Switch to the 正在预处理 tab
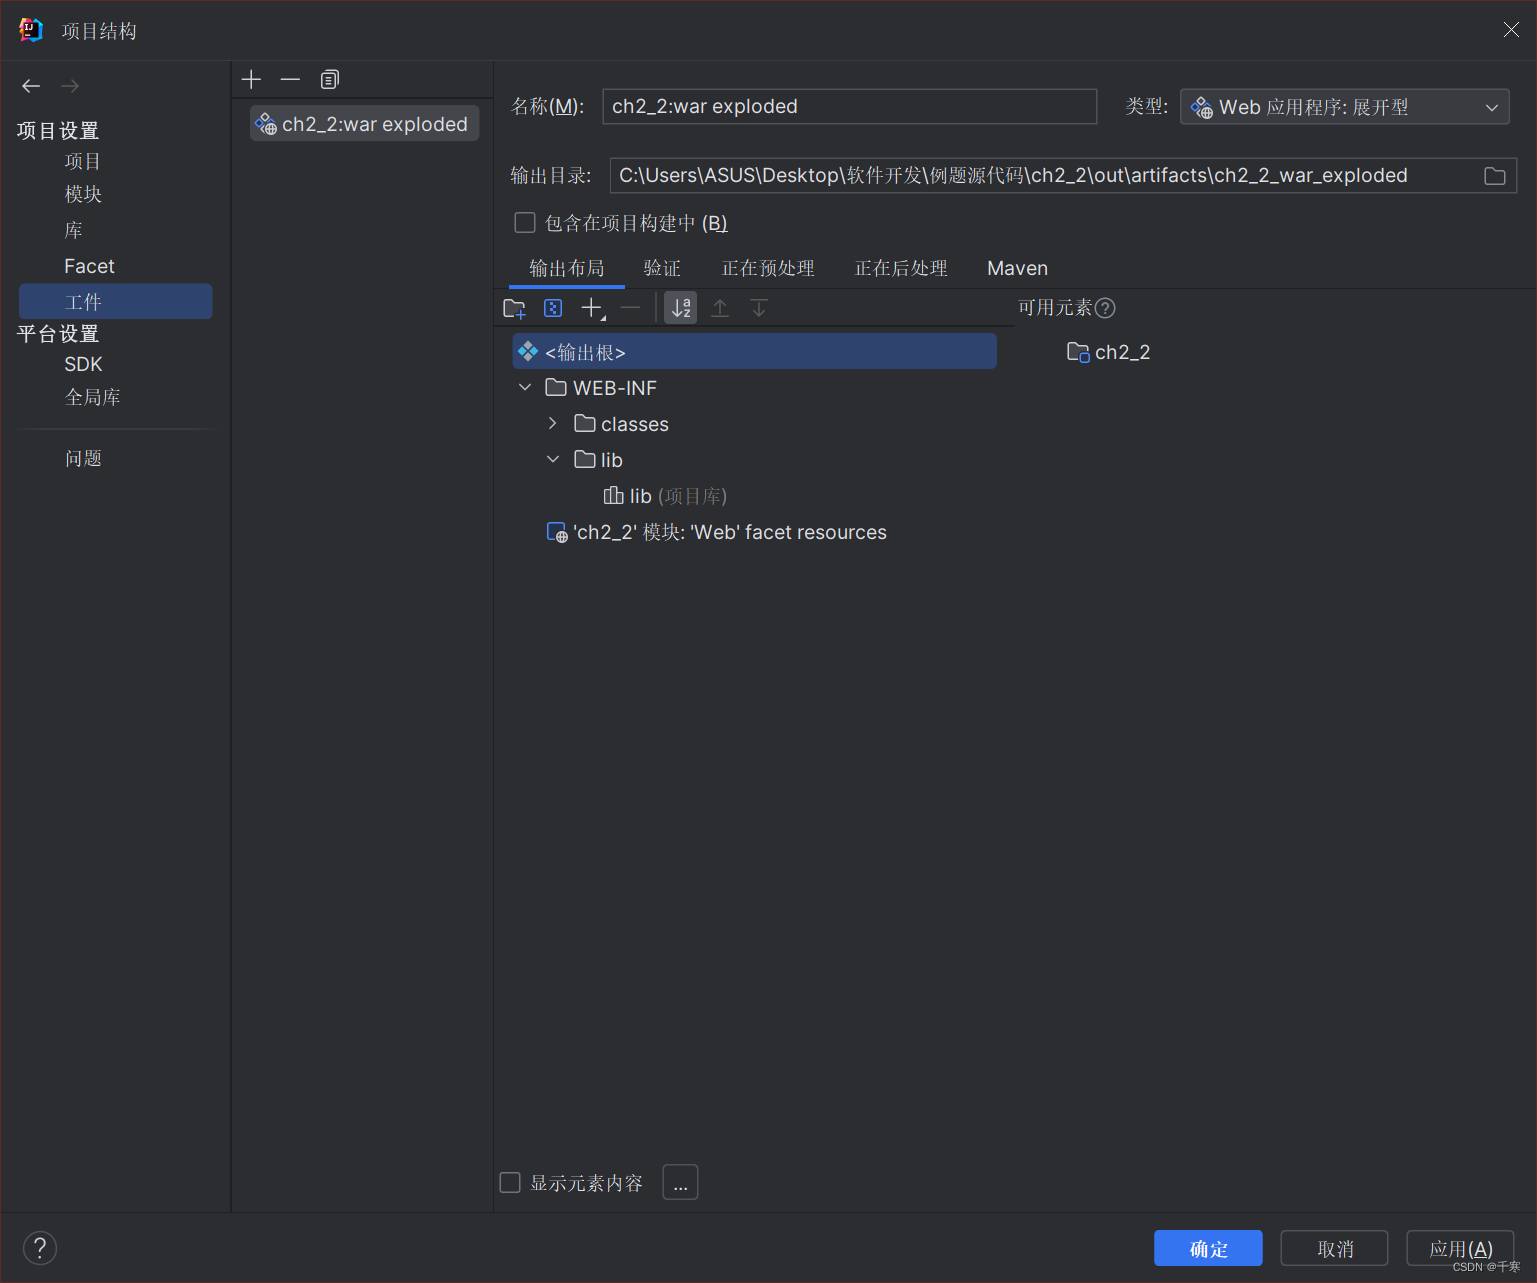The height and width of the screenshot is (1283, 1537). click(768, 268)
